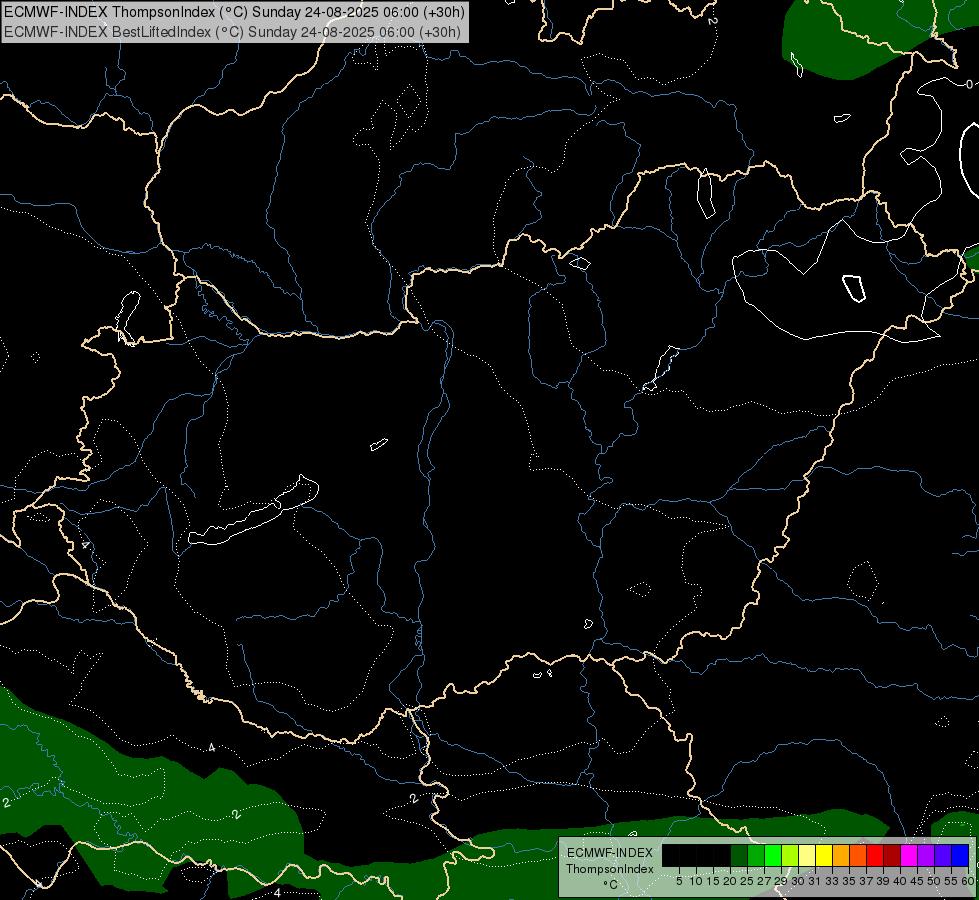Click the legend °C unit label
The width and height of the screenshot is (979, 900).
pos(611,885)
